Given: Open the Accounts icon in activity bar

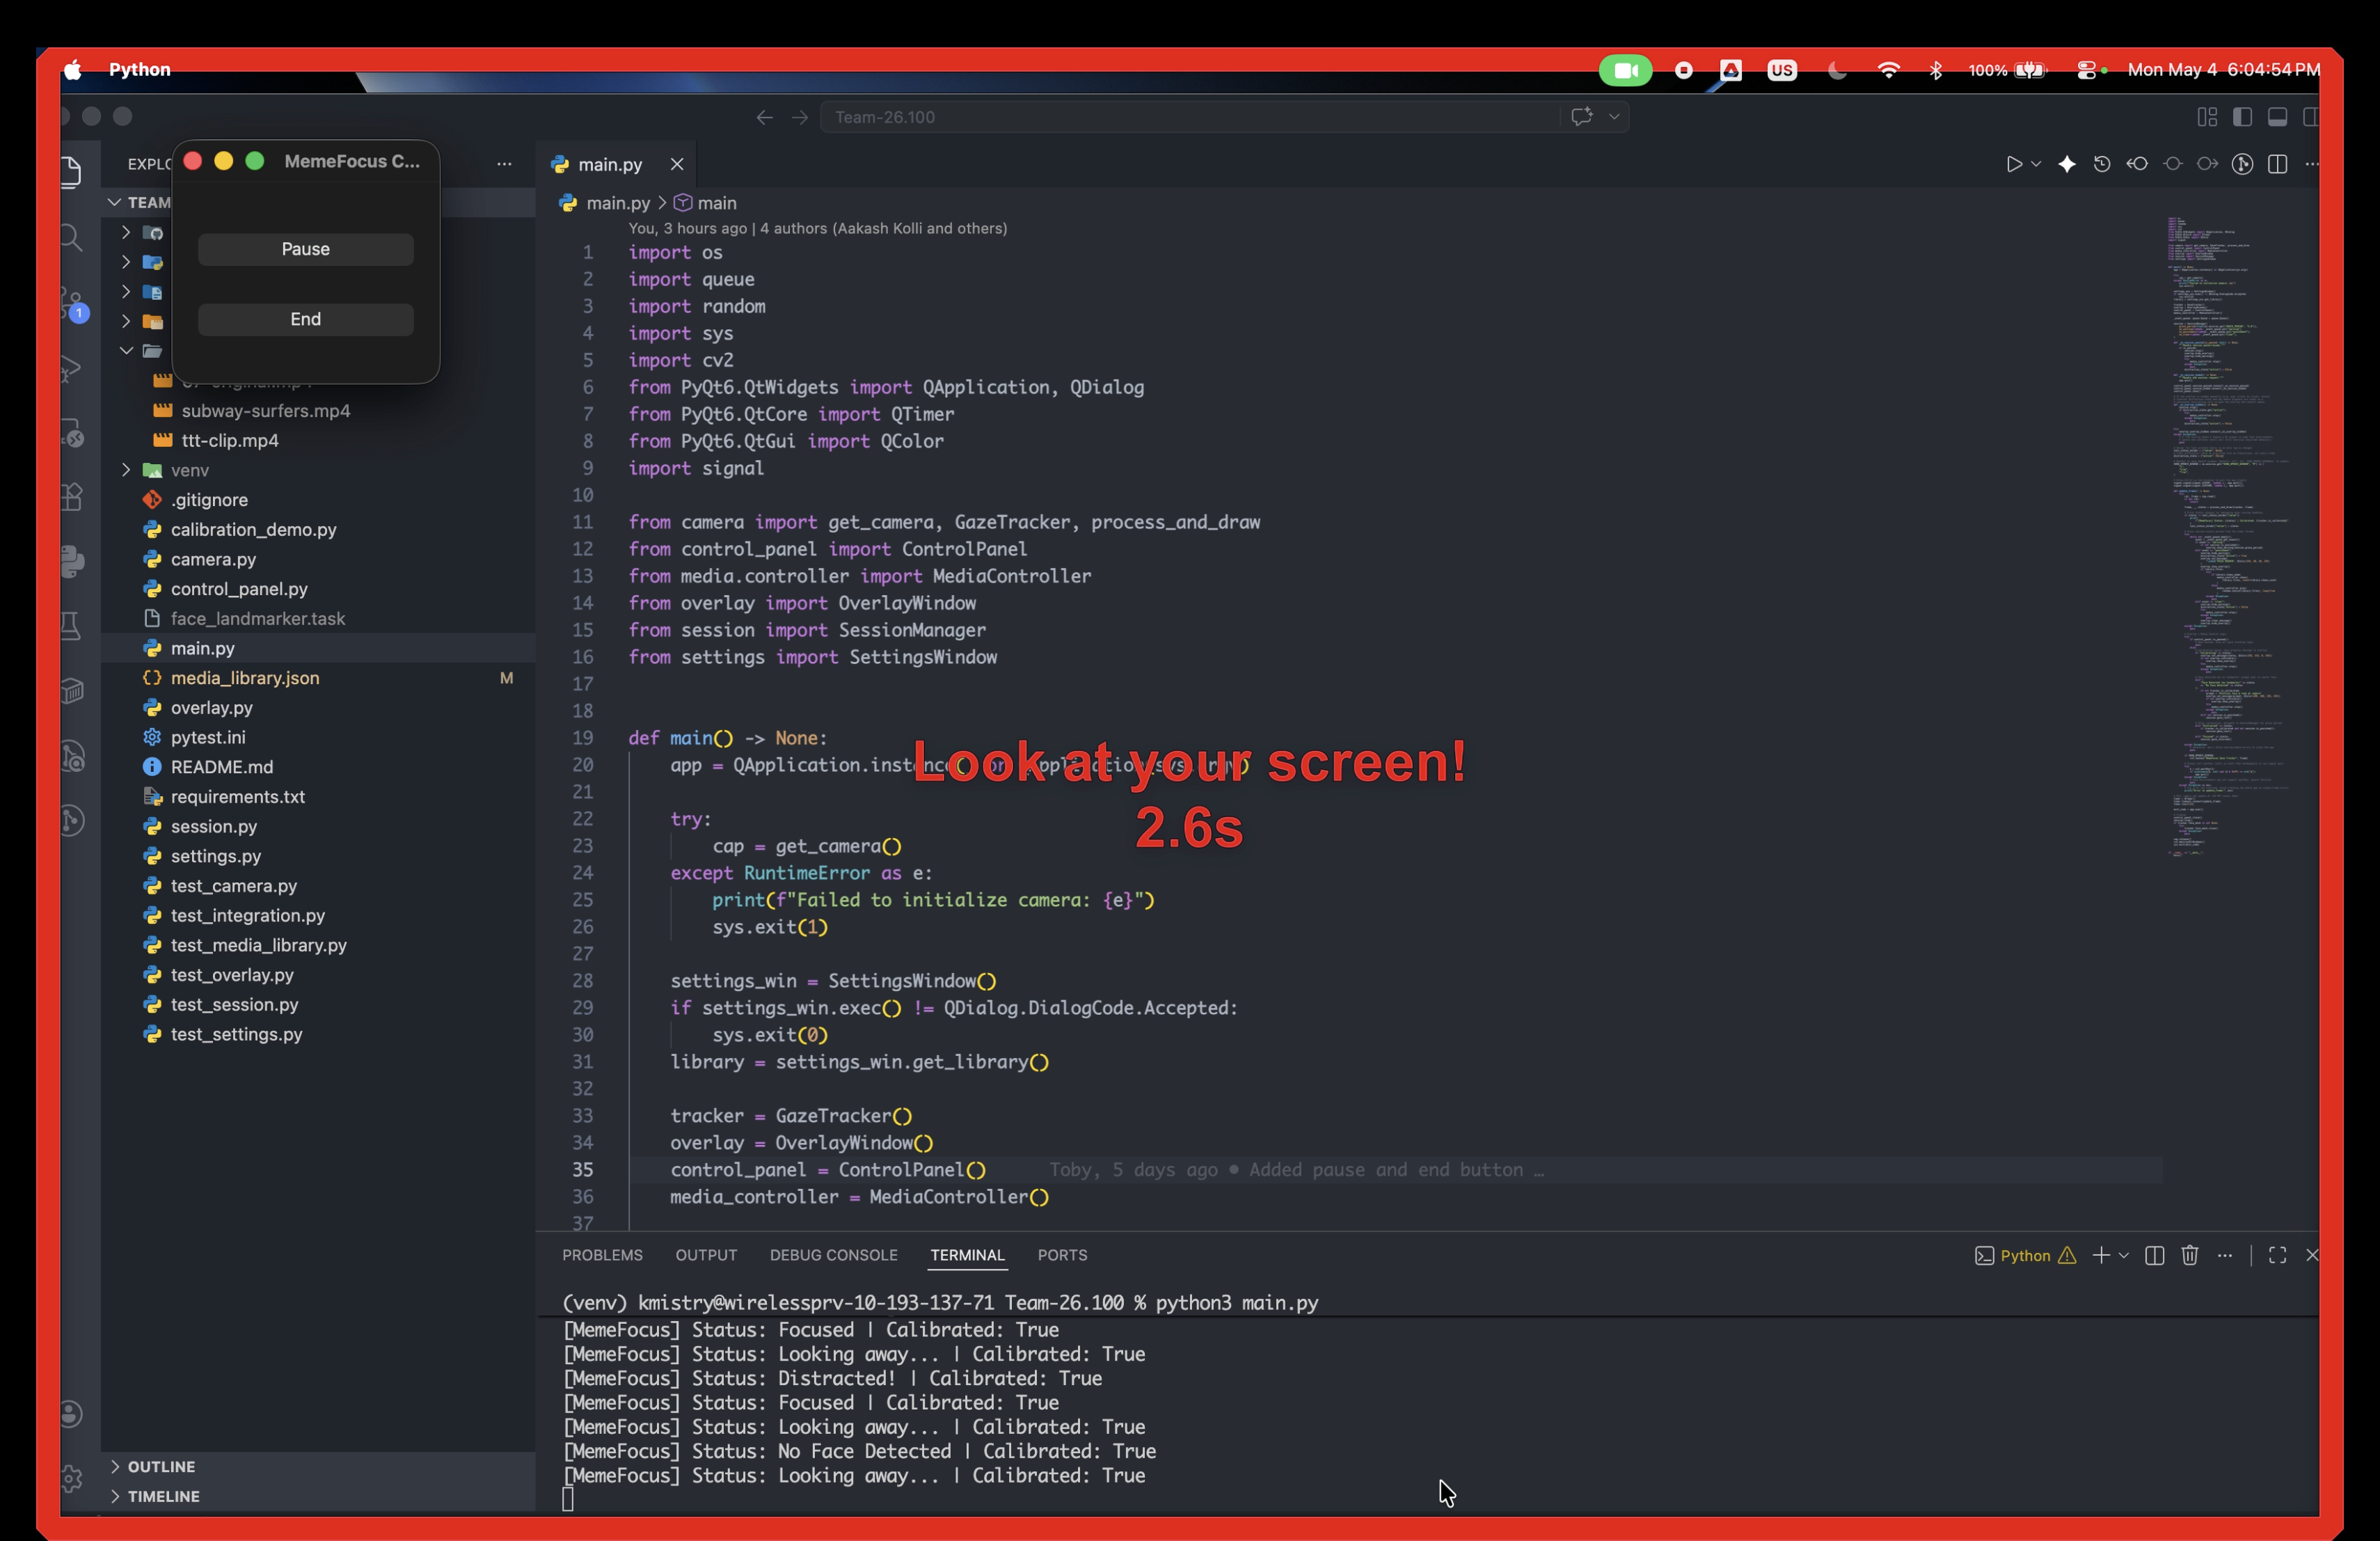Looking at the screenshot, I should click(71, 1414).
